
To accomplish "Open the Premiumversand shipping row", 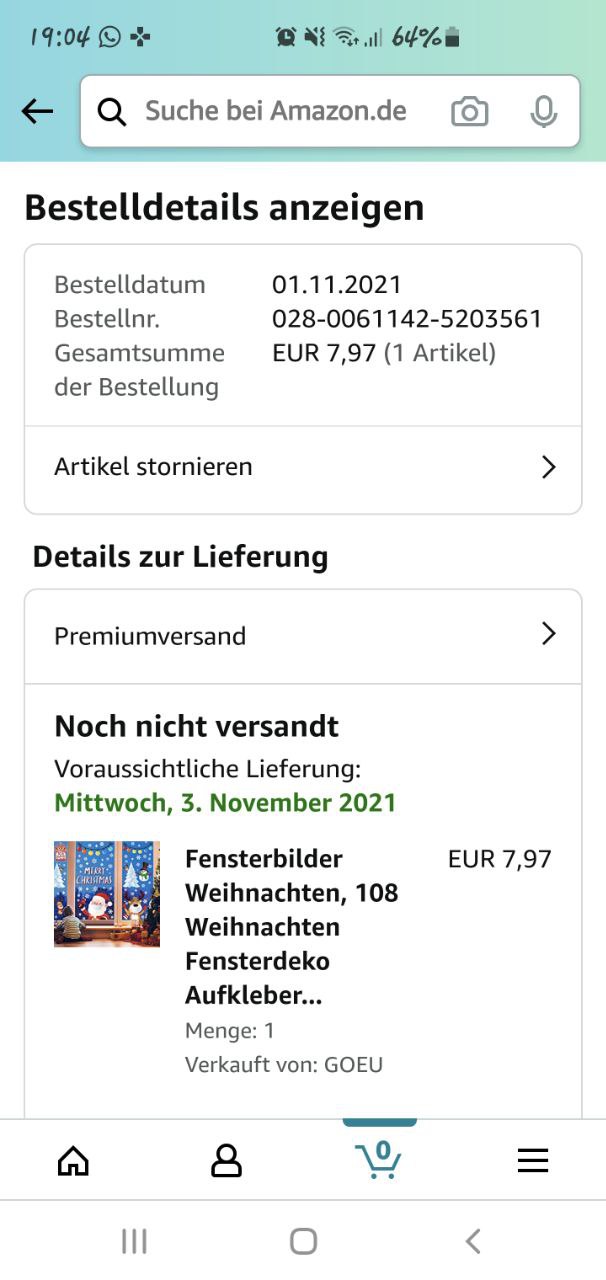I will point(303,636).
